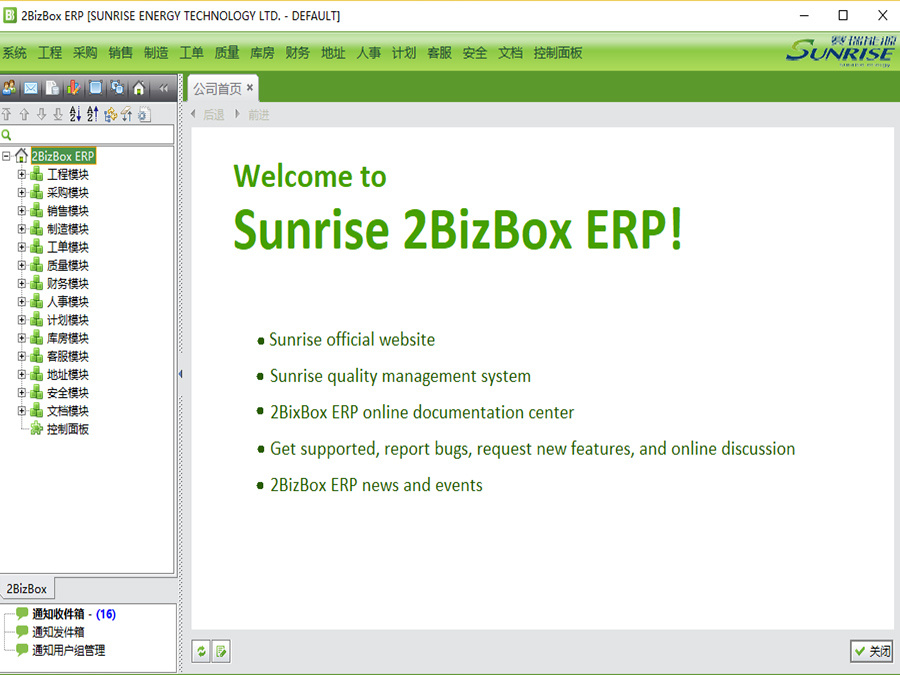This screenshot has height=675, width=900.
Task: Click the plain move-down arrow icon
Action: point(41,114)
